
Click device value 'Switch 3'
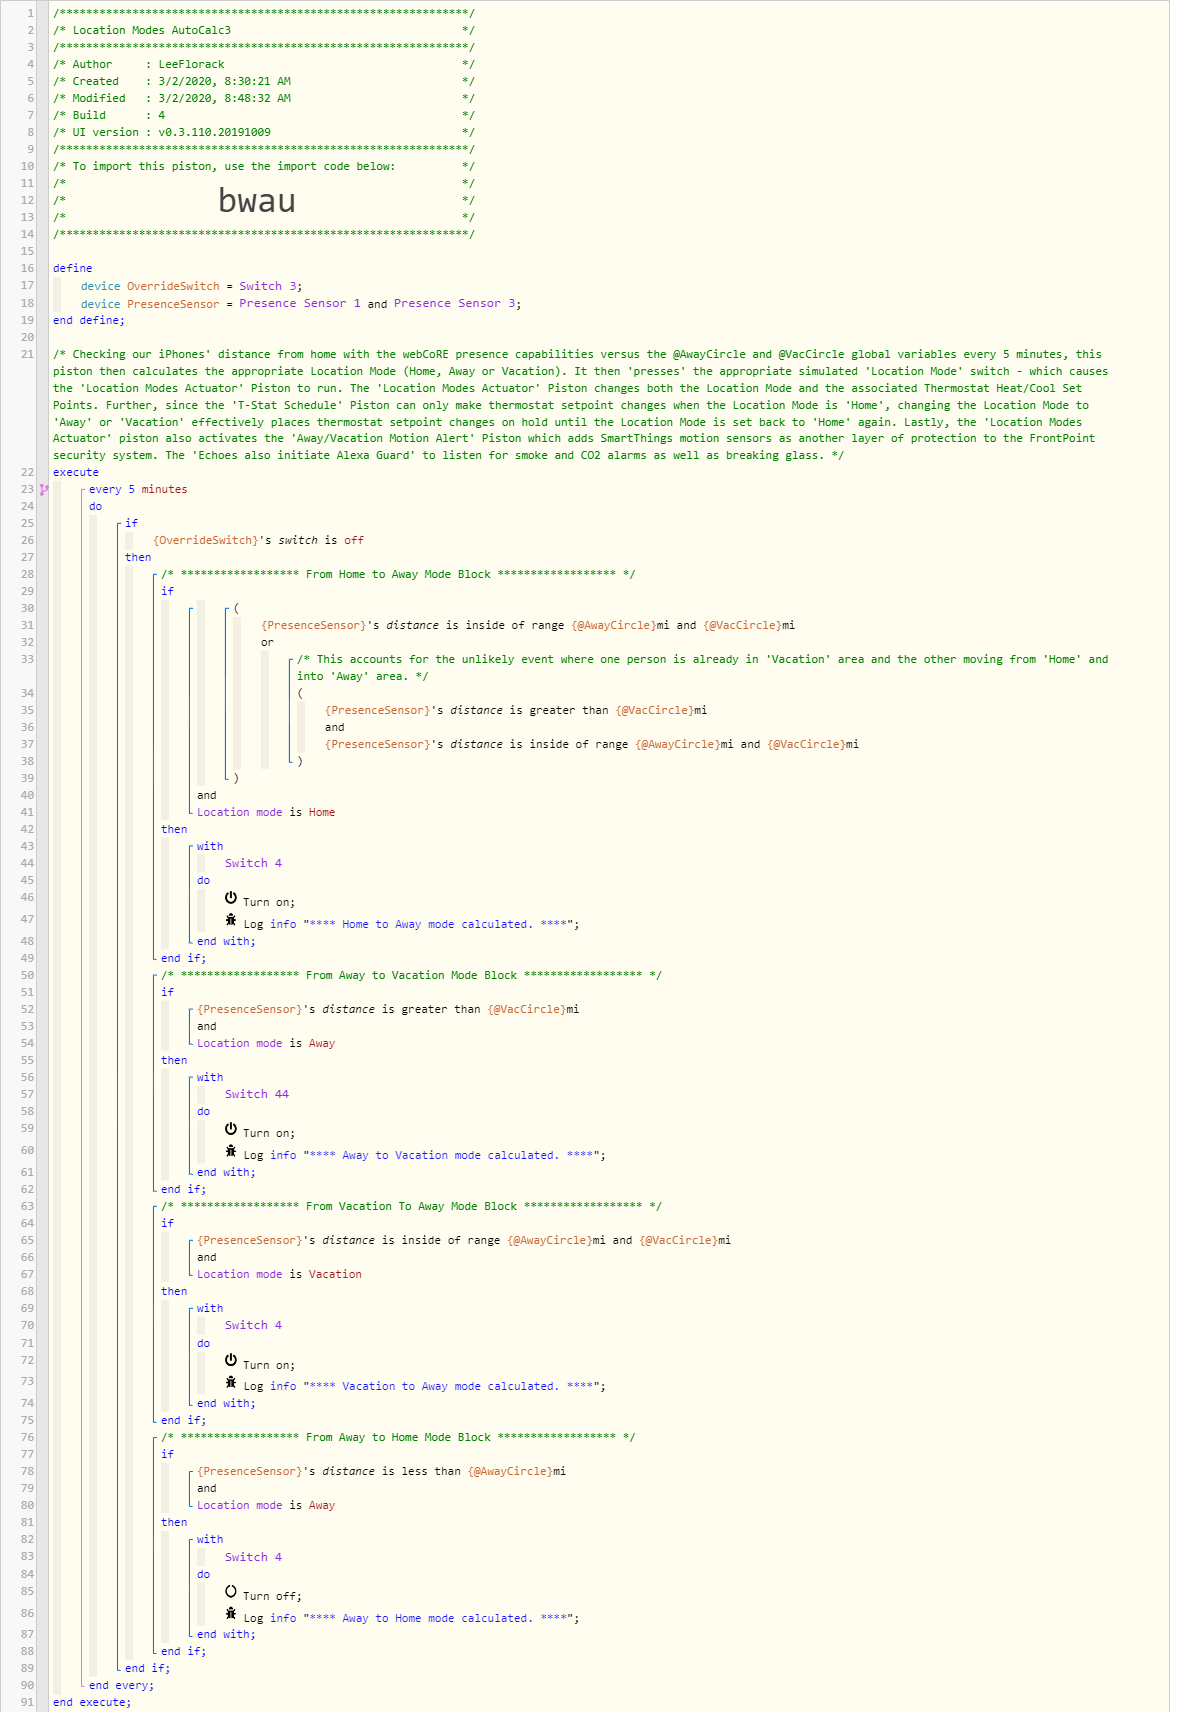pos(268,286)
